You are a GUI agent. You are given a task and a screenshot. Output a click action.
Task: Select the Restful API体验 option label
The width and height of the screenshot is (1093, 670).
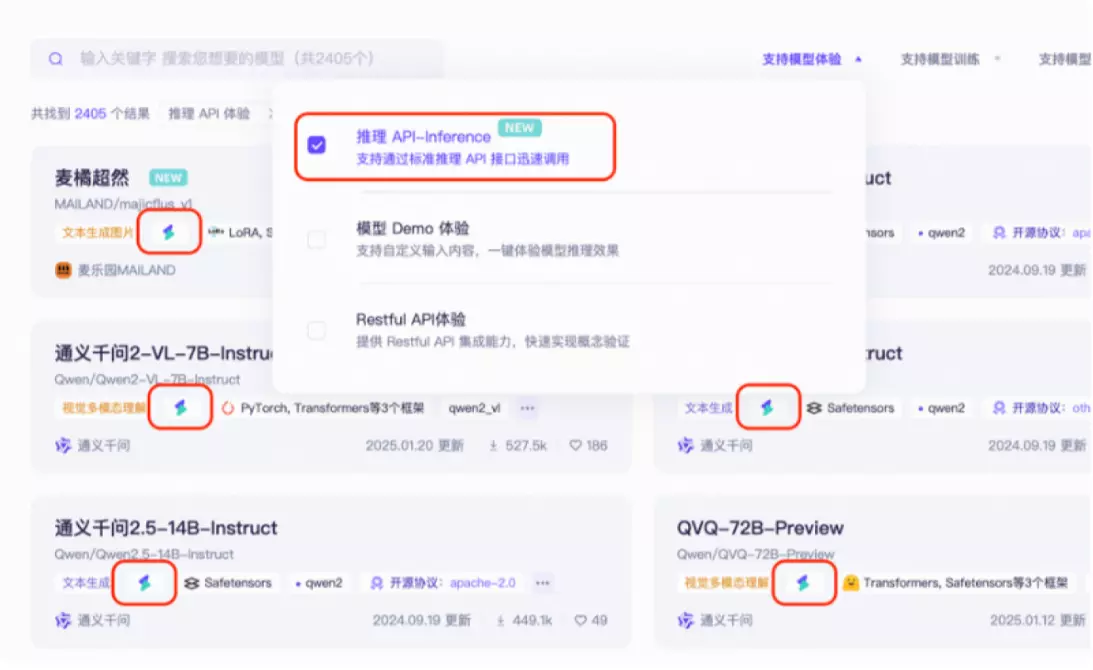[x=411, y=319]
